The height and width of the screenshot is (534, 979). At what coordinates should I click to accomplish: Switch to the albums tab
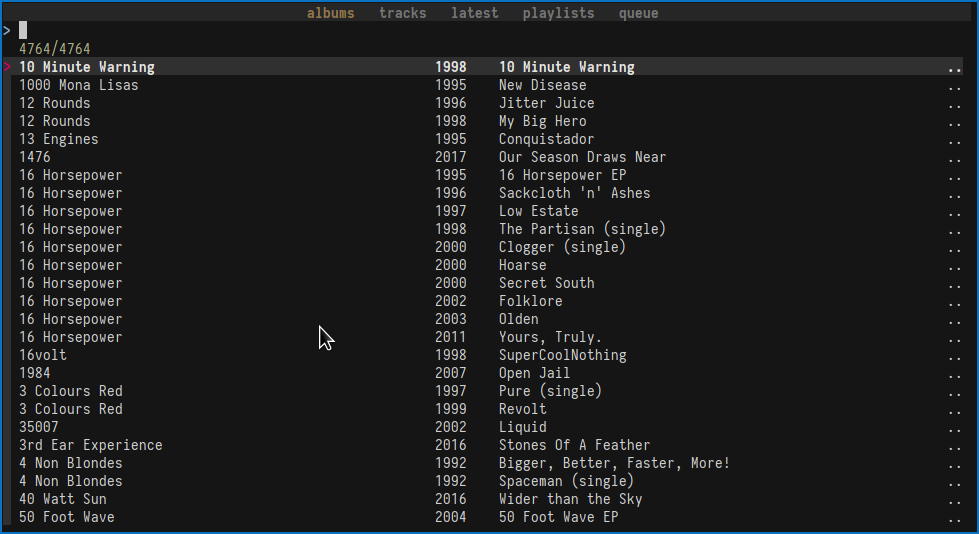[330, 13]
